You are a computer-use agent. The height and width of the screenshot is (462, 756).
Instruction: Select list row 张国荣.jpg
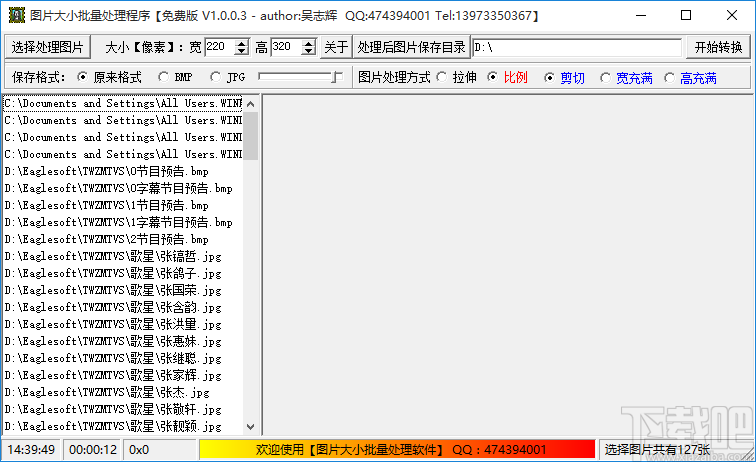coord(123,290)
